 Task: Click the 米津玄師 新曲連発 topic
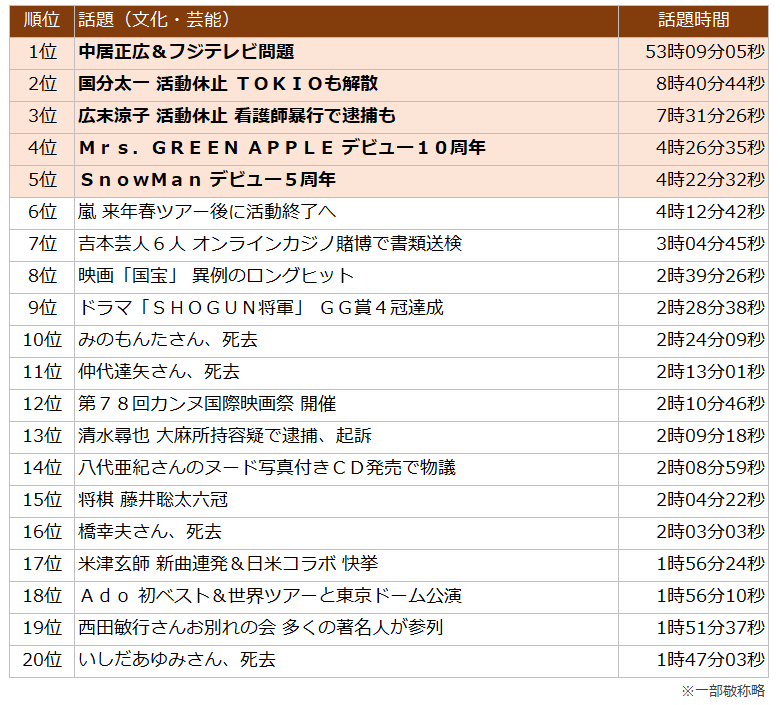(x=228, y=564)
